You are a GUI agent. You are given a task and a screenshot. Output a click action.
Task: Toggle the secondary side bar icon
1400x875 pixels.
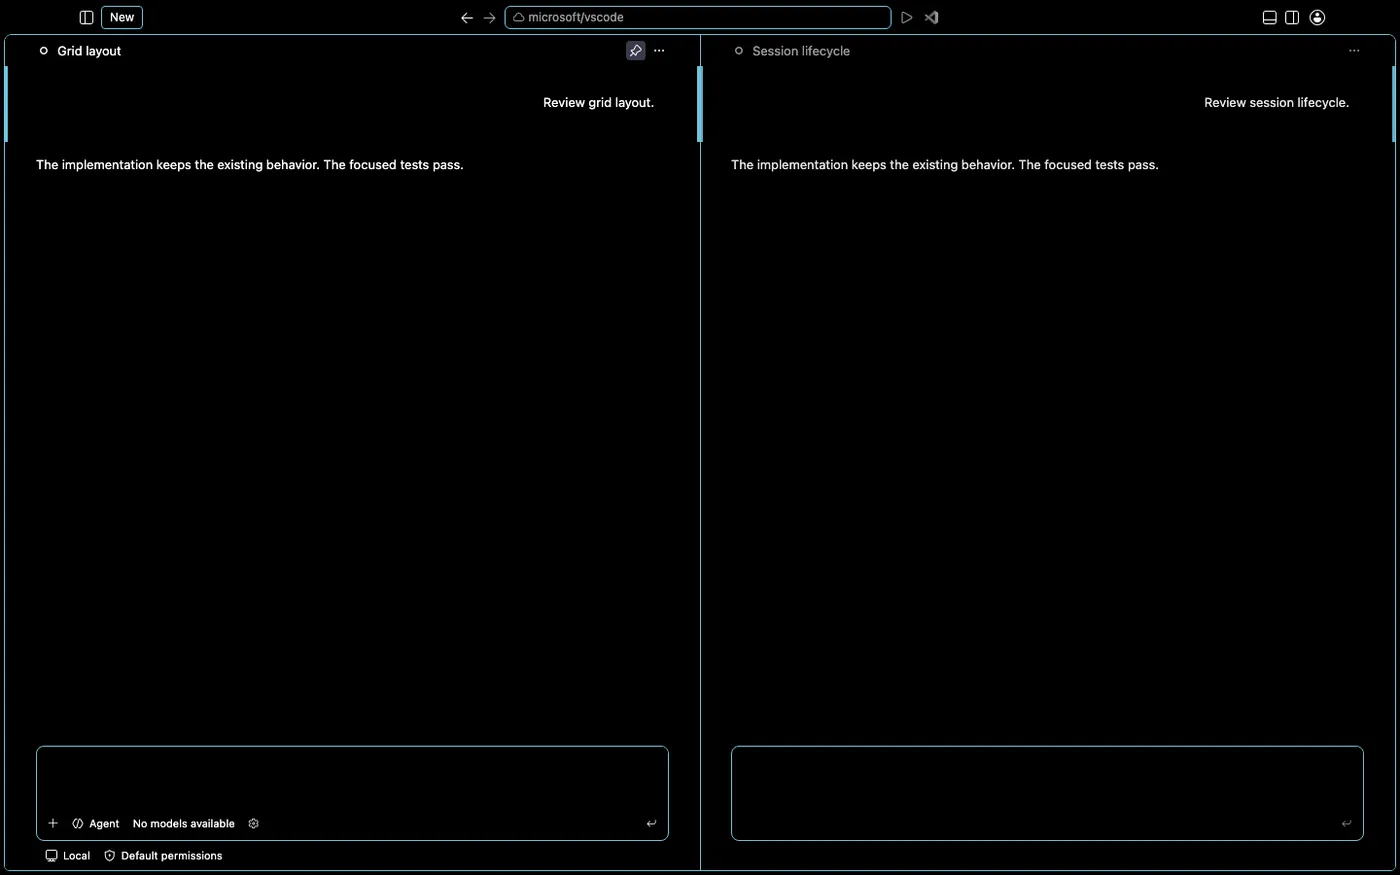click(1292, 18)
